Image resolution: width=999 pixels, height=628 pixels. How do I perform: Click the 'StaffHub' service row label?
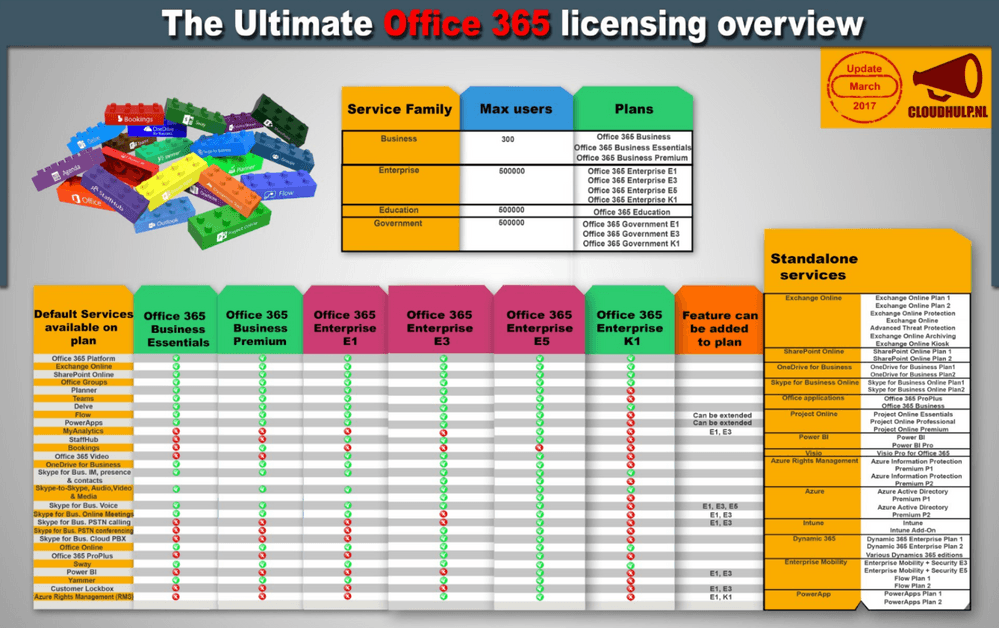click(x=83, y=439)
